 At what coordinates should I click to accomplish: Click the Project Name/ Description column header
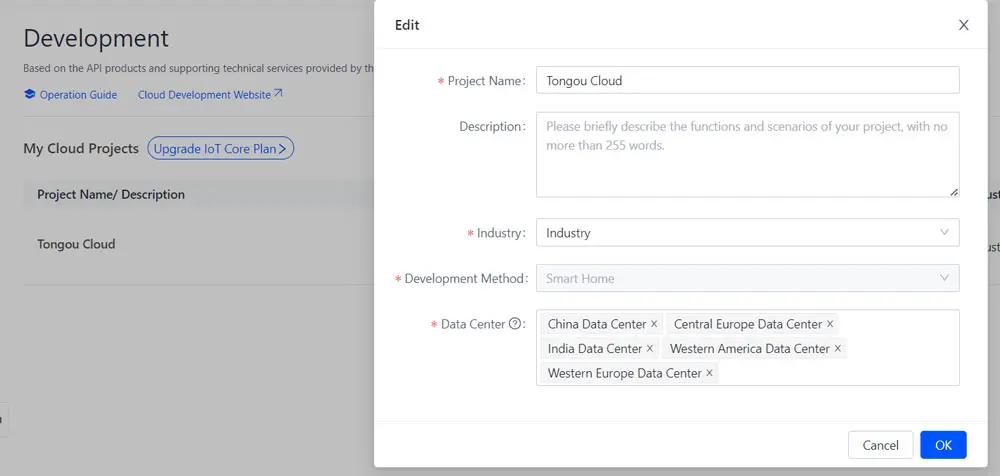point(111,195)
